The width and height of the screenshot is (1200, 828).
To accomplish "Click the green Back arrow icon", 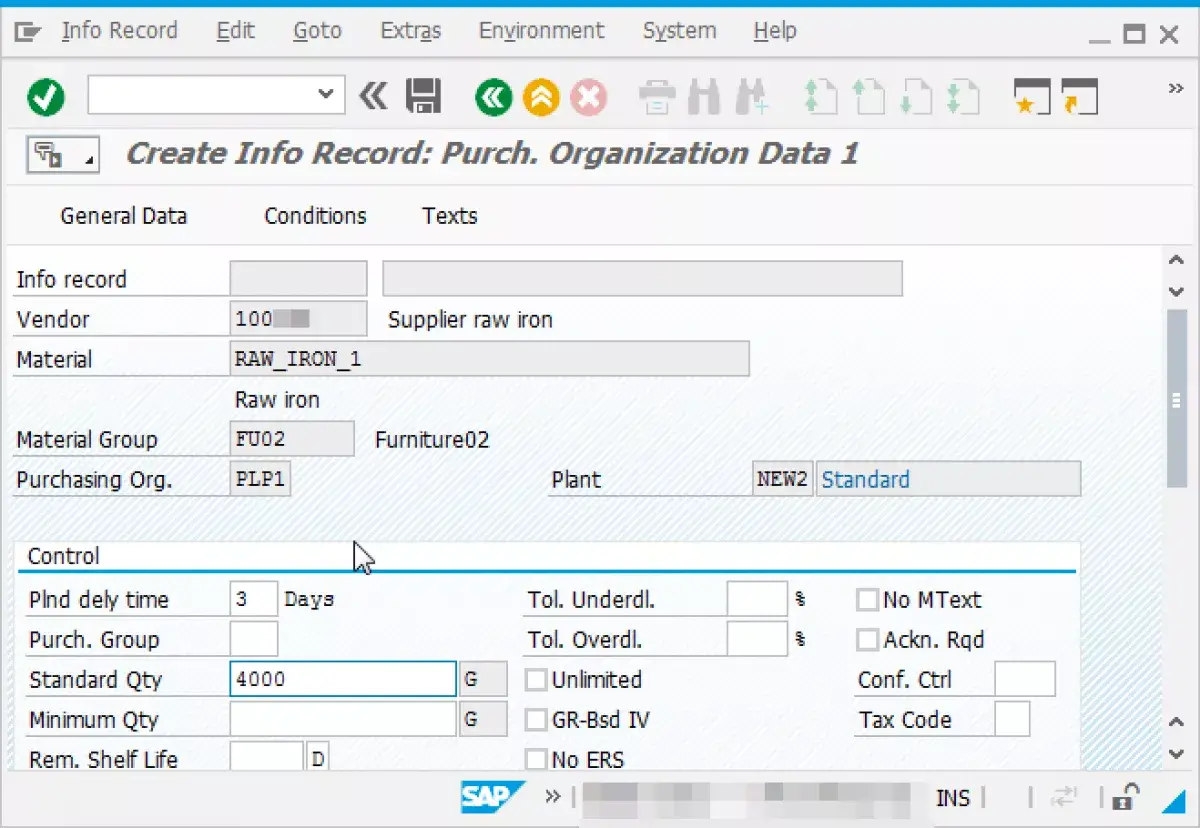I will [x=493, y=96].
